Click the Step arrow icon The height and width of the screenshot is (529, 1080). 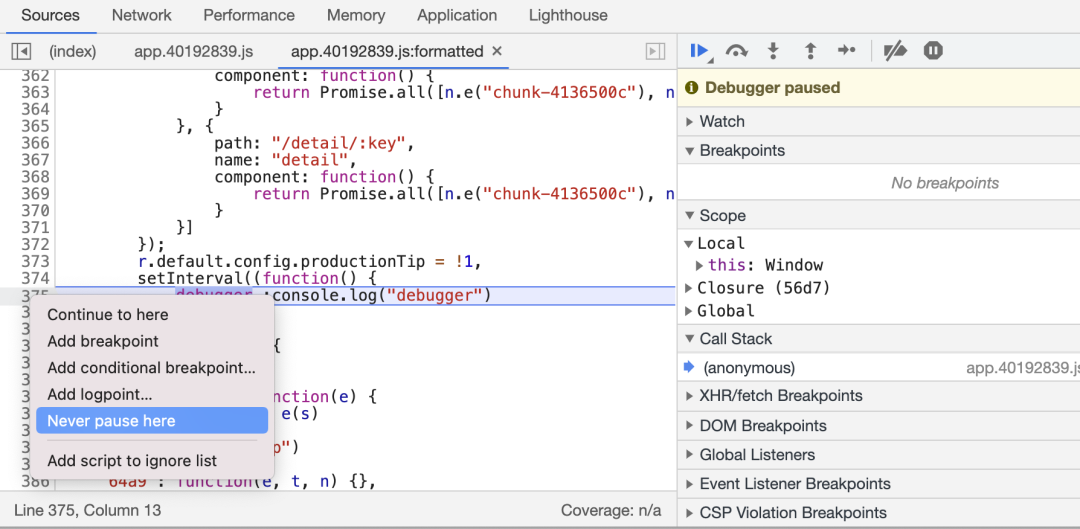pos(846,51)
